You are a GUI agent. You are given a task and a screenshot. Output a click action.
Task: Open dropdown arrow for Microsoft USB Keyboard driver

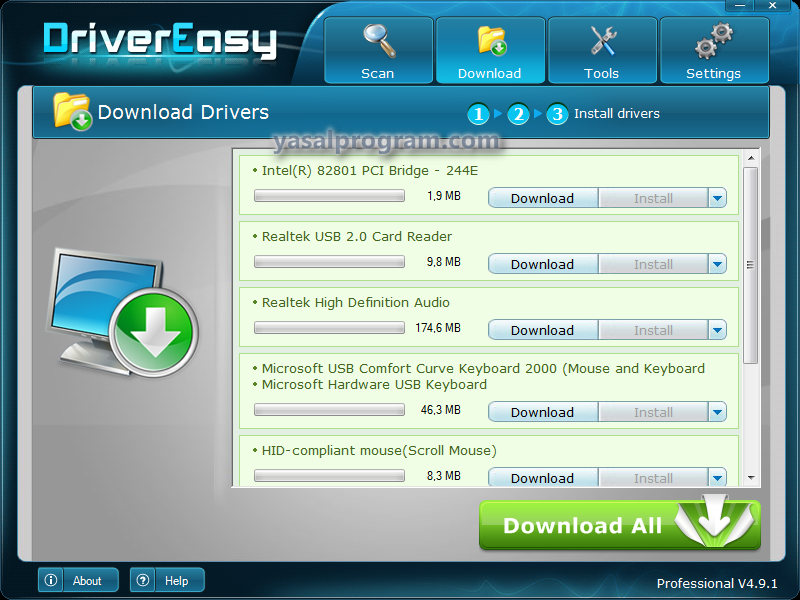[717, 412]
